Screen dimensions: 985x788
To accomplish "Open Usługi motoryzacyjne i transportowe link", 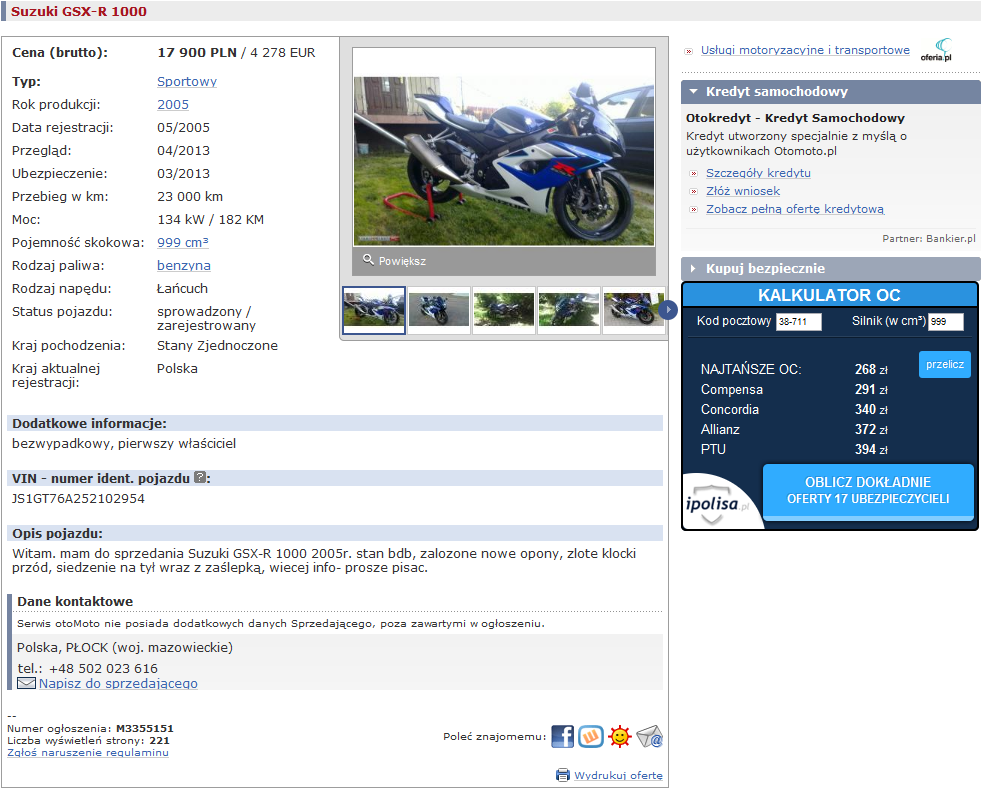I will (x=805, y=50).
